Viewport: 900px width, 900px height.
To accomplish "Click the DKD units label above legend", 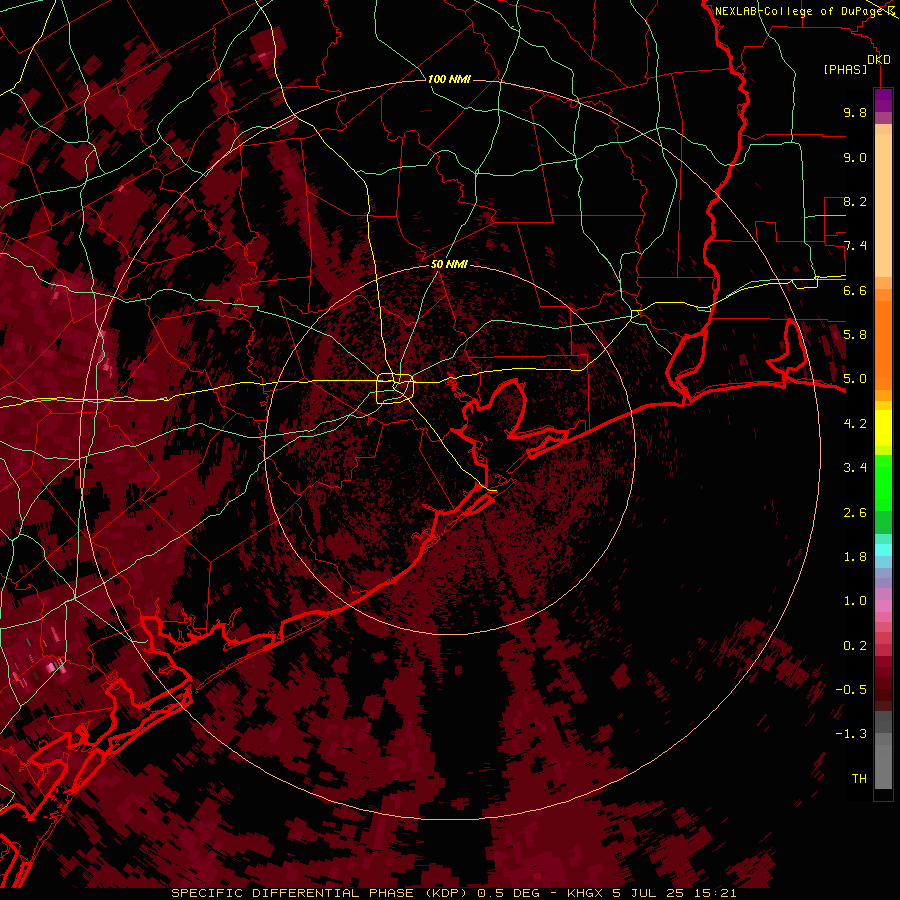I will click(x=879, y=59).
